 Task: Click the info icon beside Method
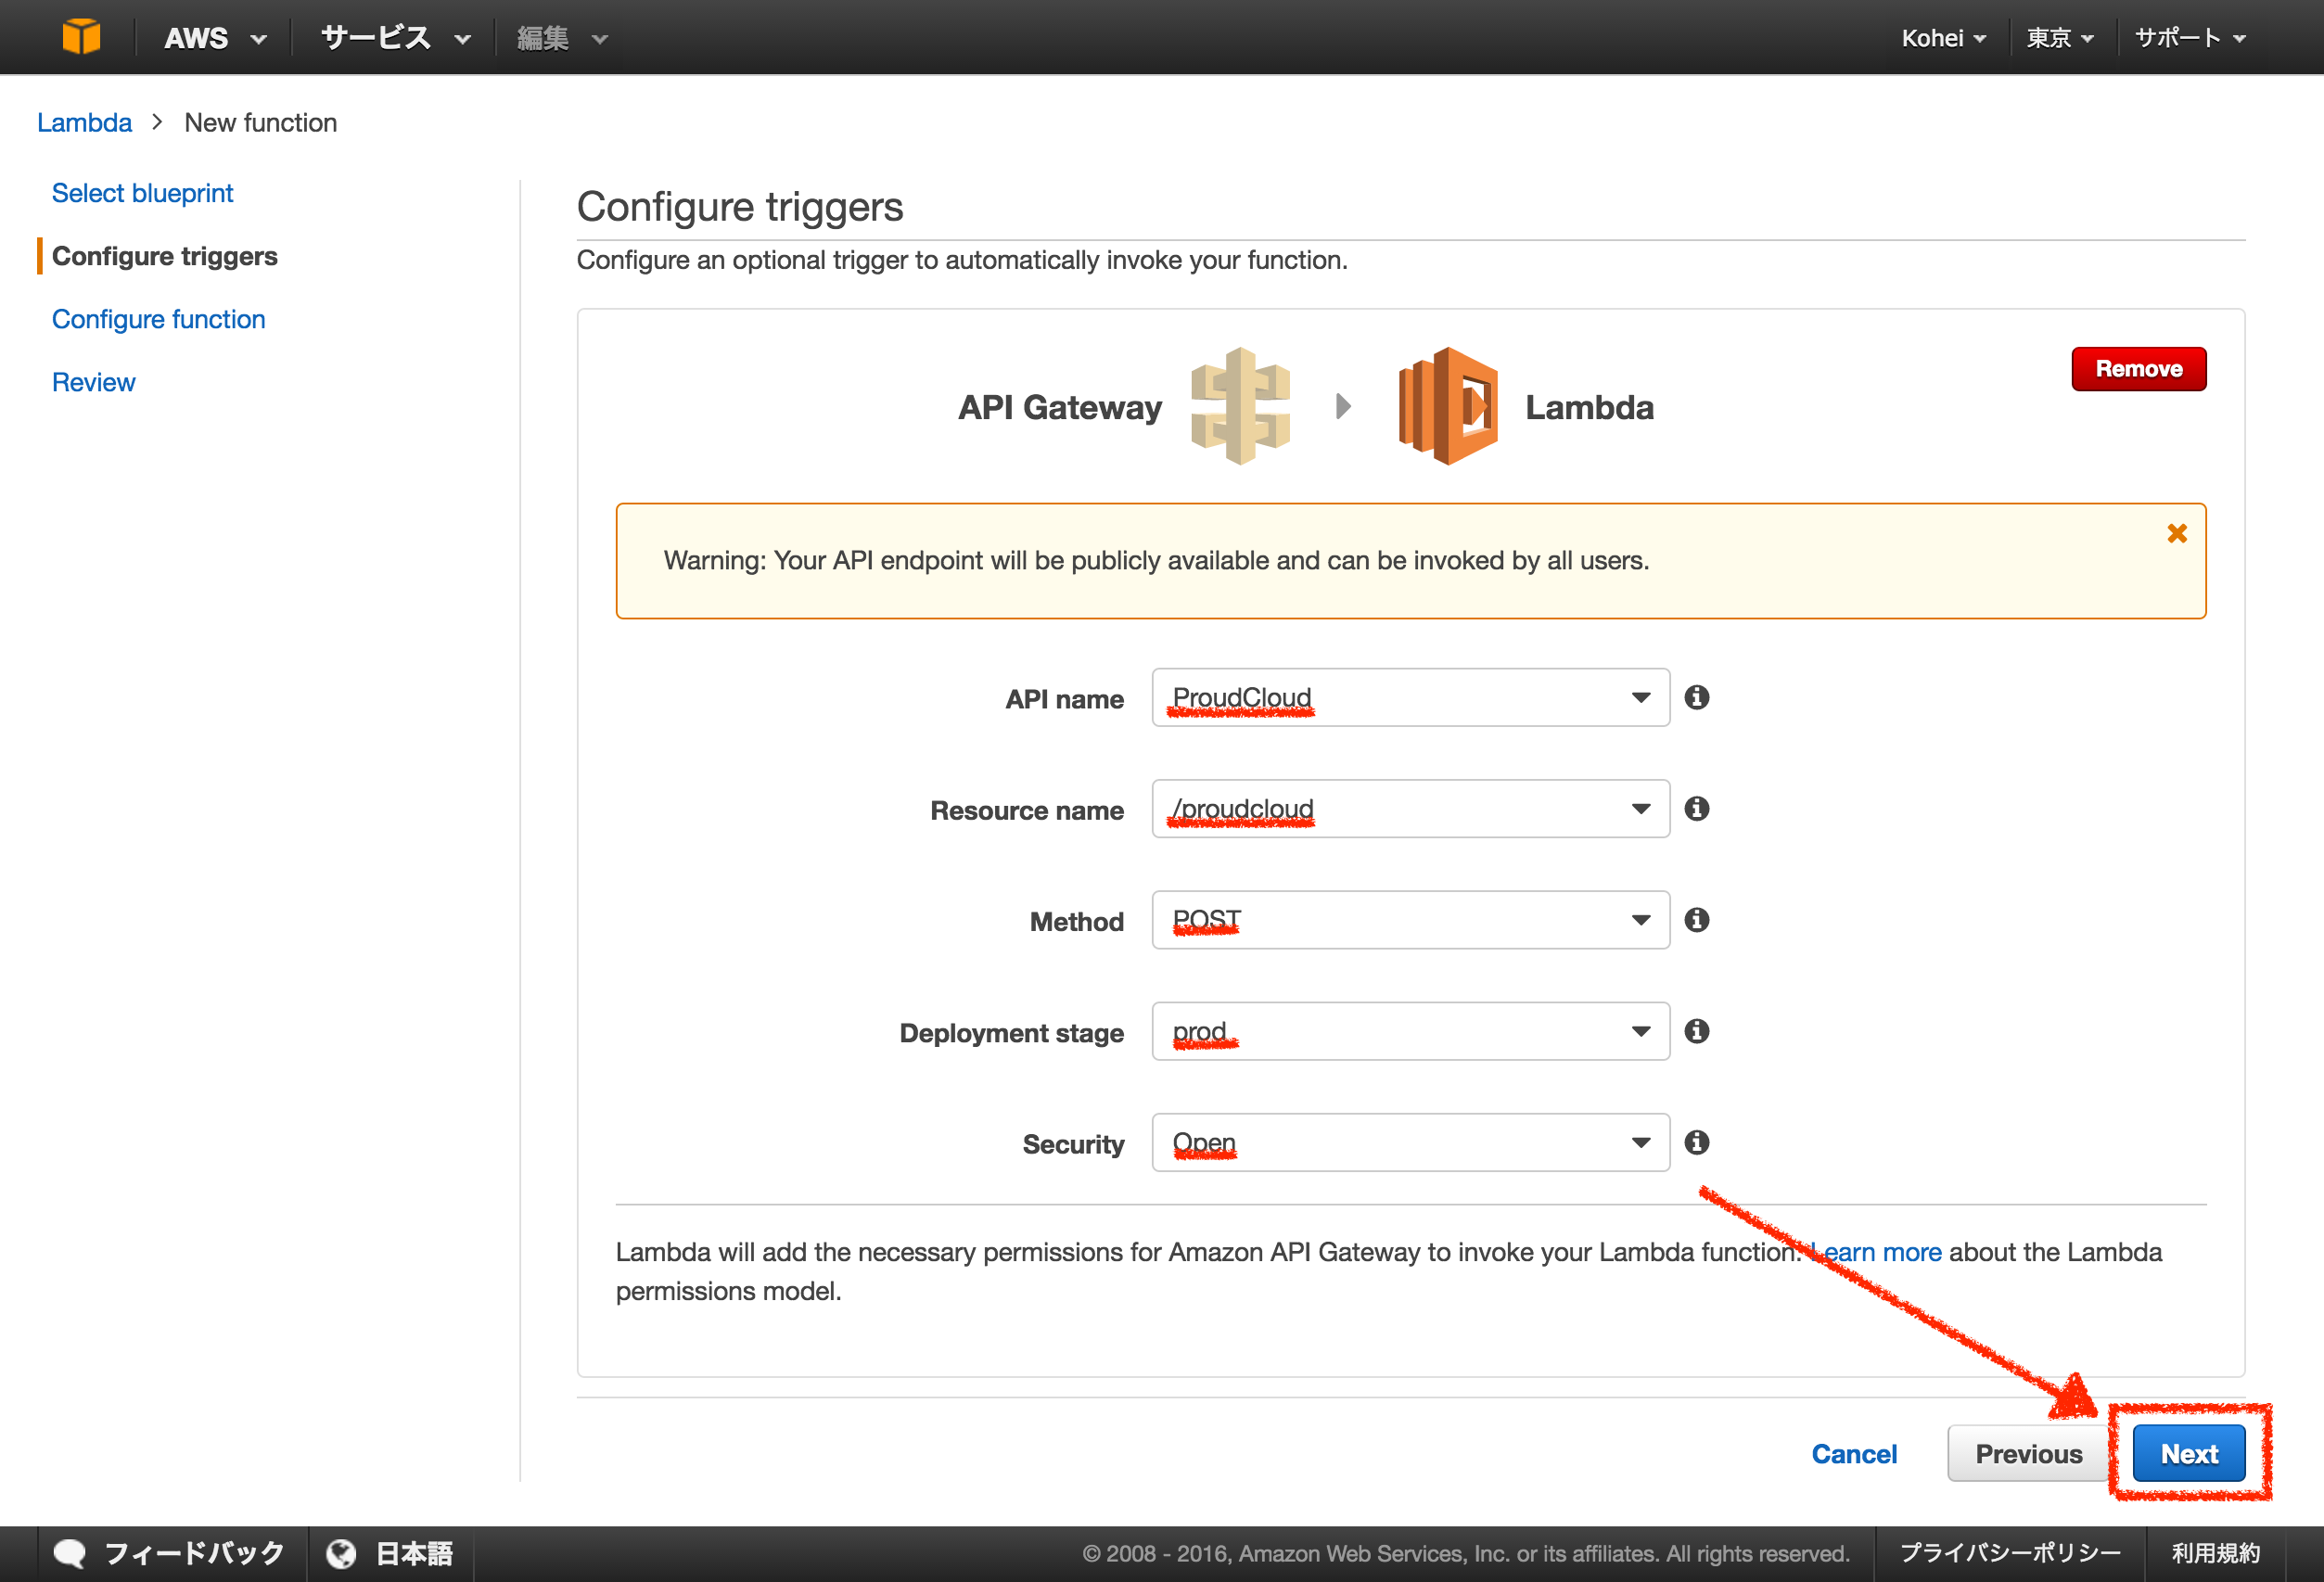(1697, 920)
